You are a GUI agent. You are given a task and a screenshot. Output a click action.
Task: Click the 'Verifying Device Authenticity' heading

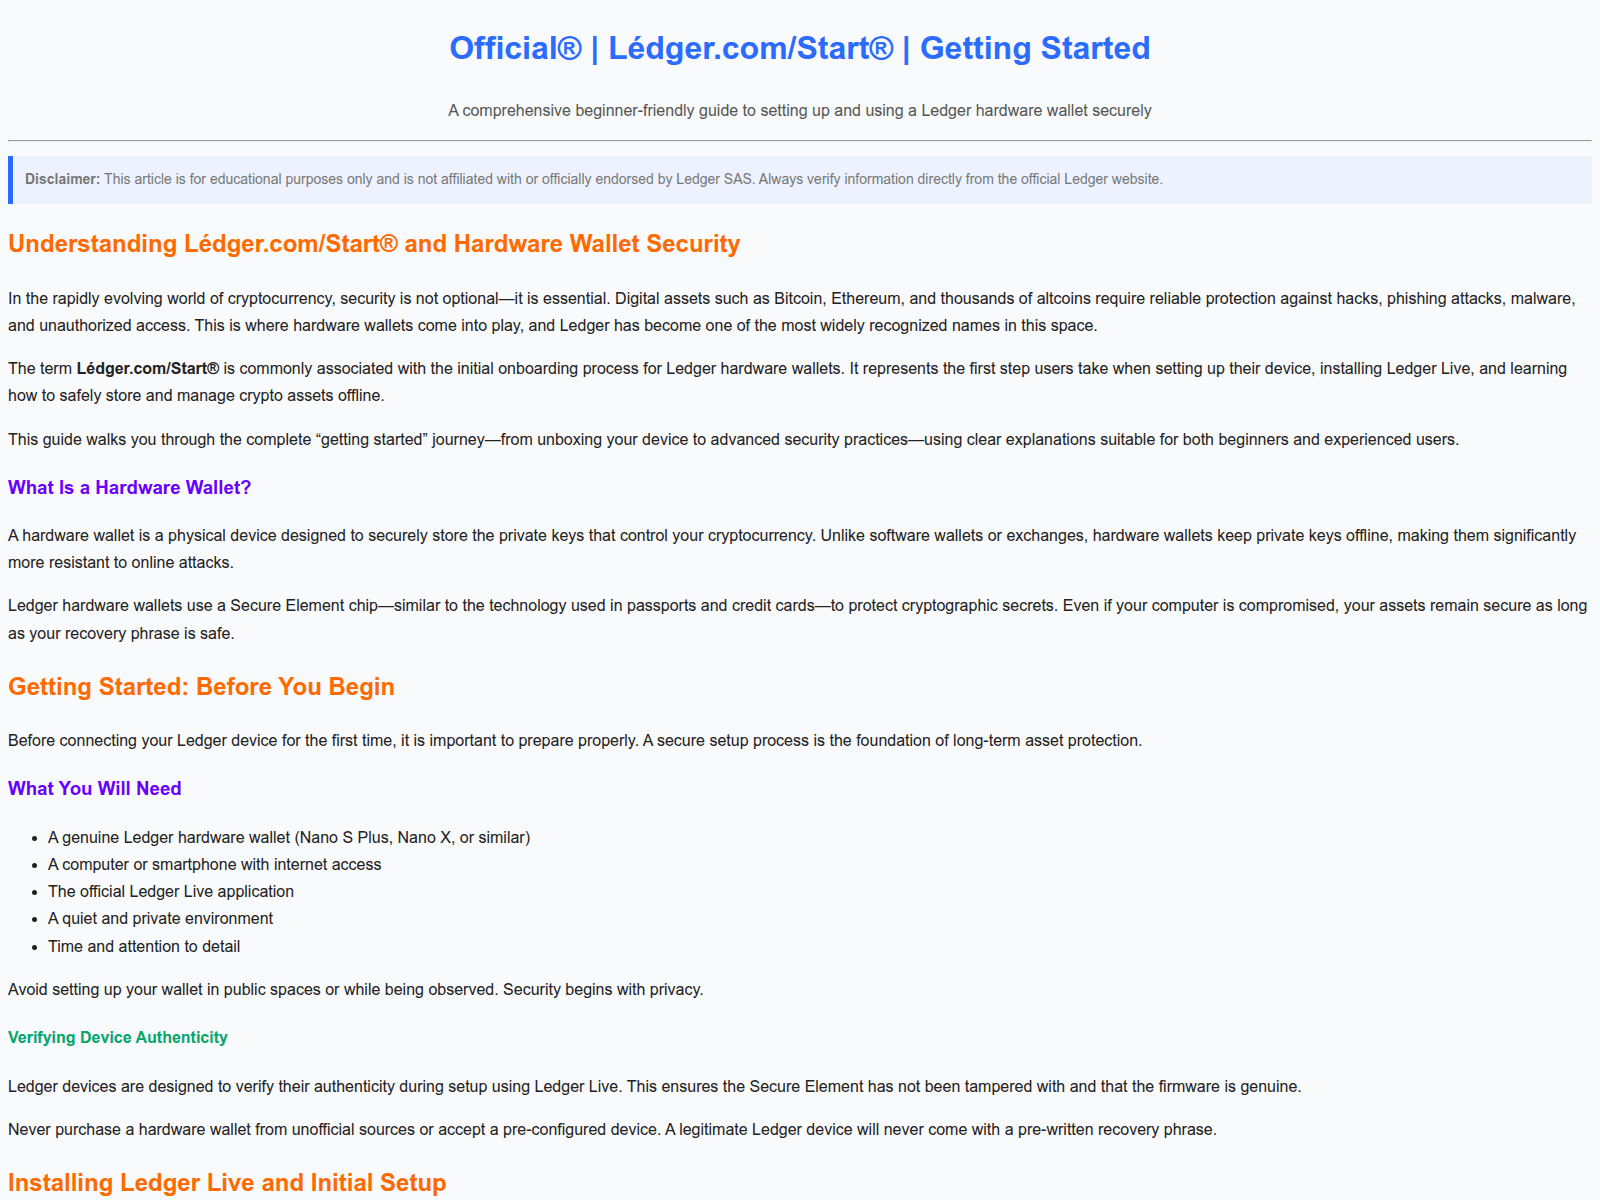118,1037
